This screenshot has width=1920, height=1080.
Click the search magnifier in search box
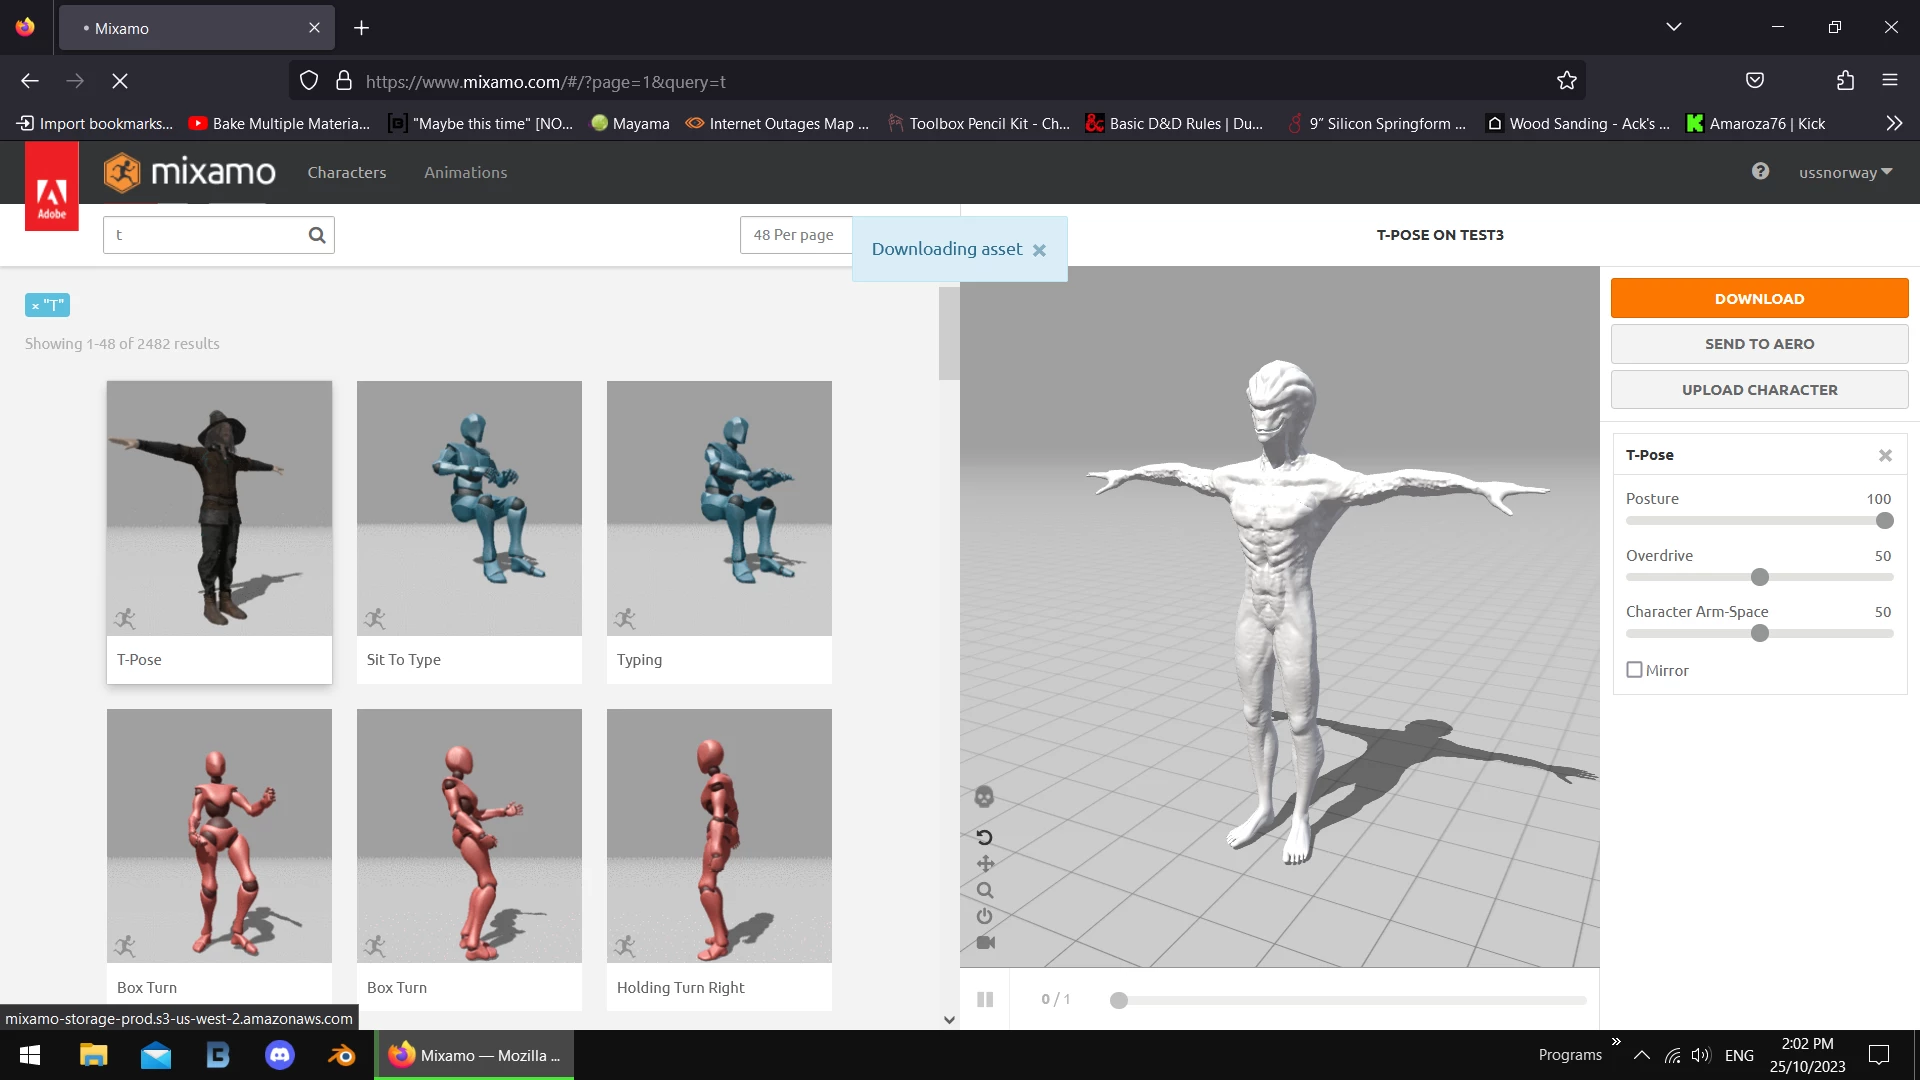click(x=317, y=235)
